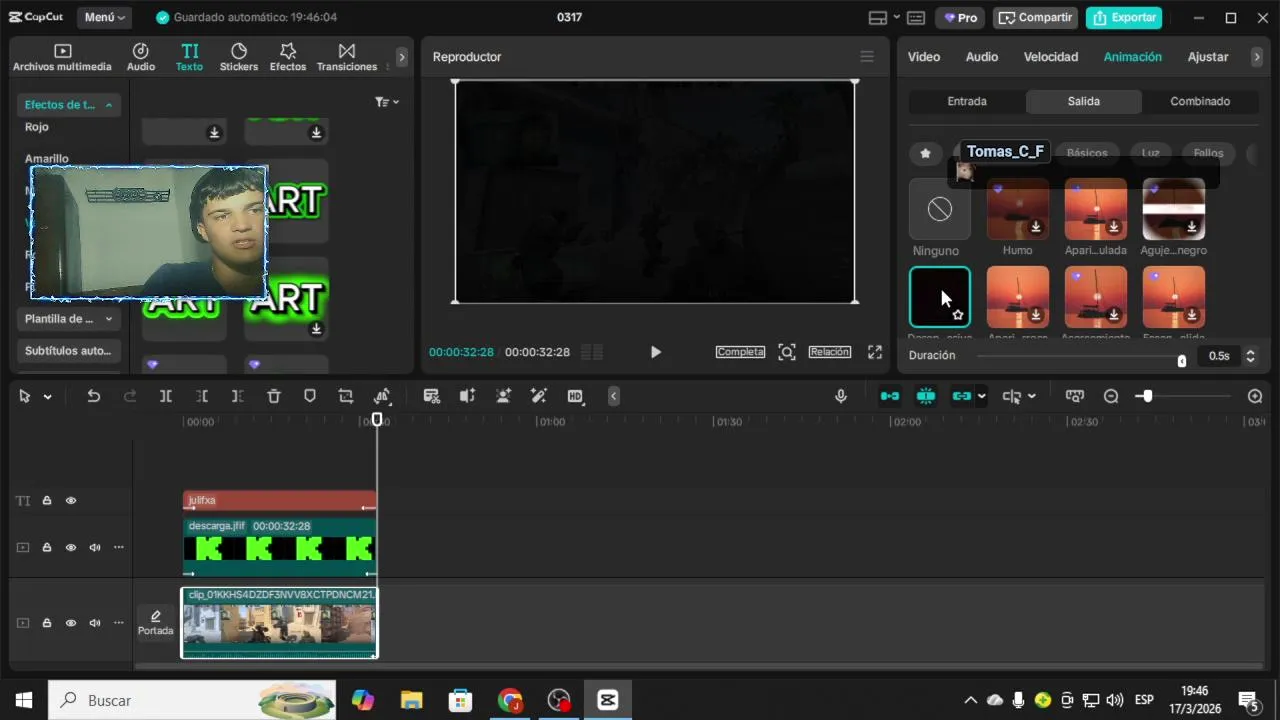Click the Completa quality button
The image size is (1280, 720).
tap(740, 352)
